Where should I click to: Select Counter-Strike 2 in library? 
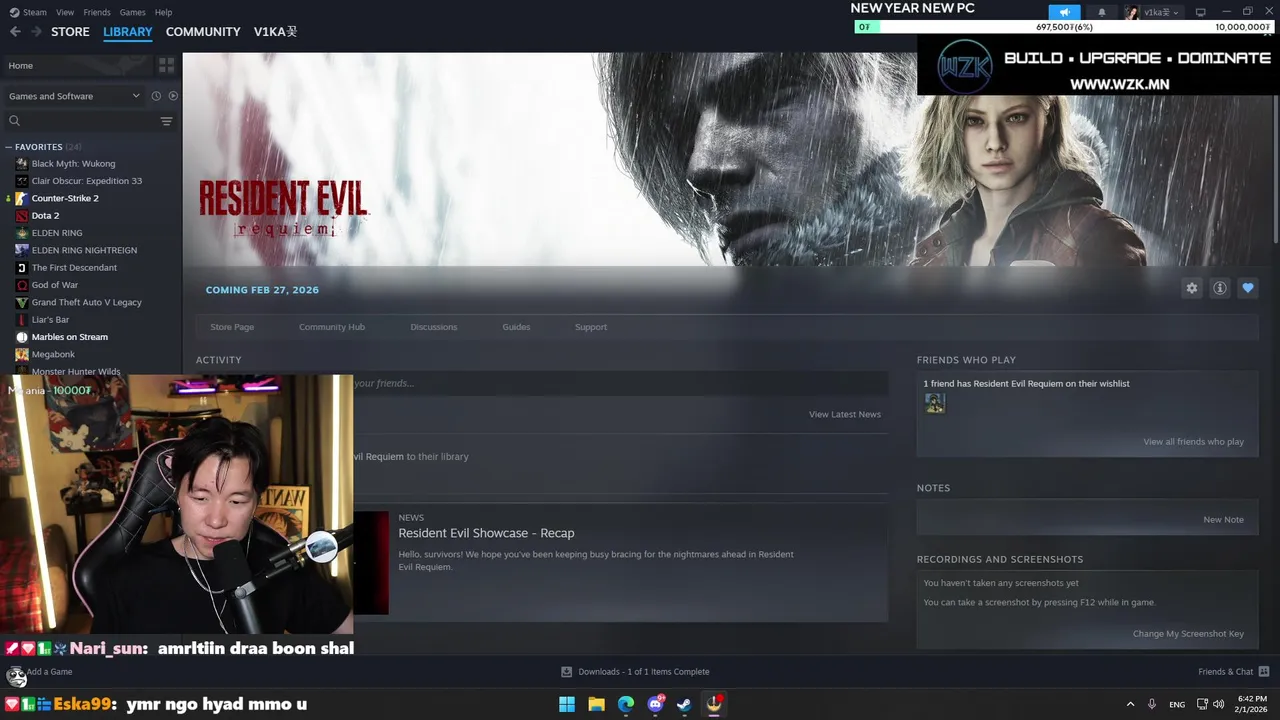coord(65,198)
